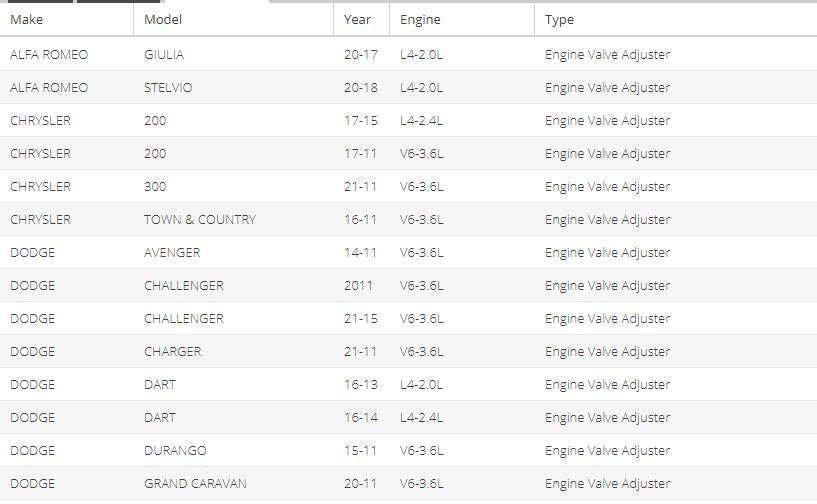Select the Engine column header
The height and width of the screenshot is (504, 817).
pyautogui.click(x=420, y=20)
